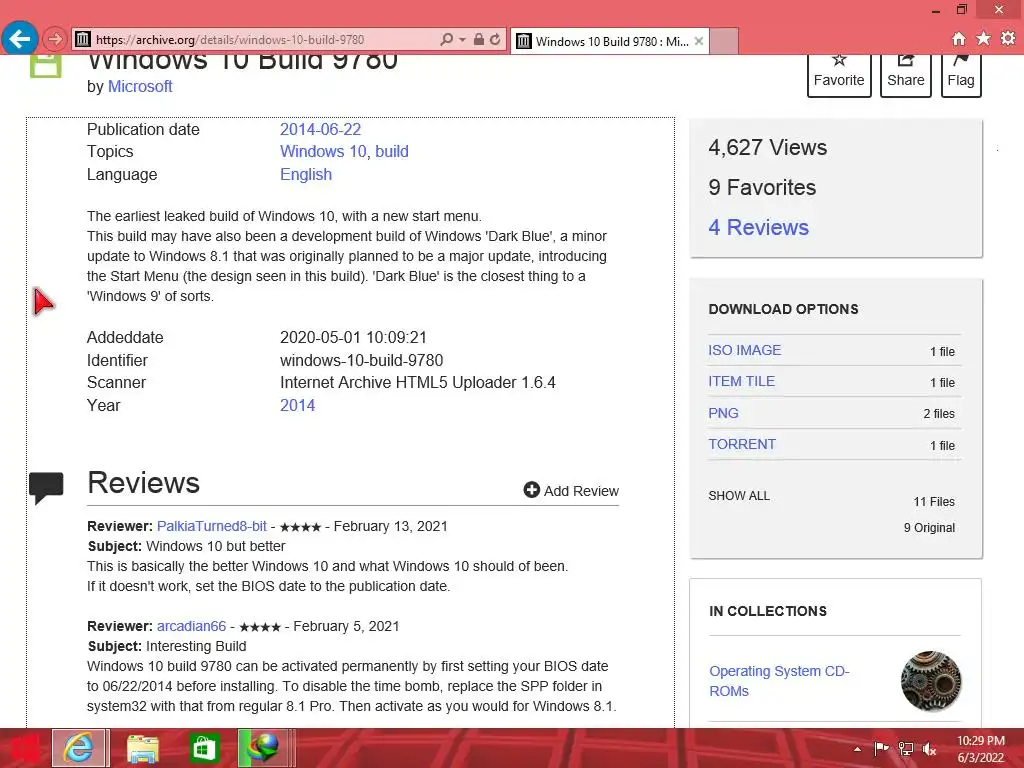
Task: Refresh the page with reload icon
Action: [495, 40]
